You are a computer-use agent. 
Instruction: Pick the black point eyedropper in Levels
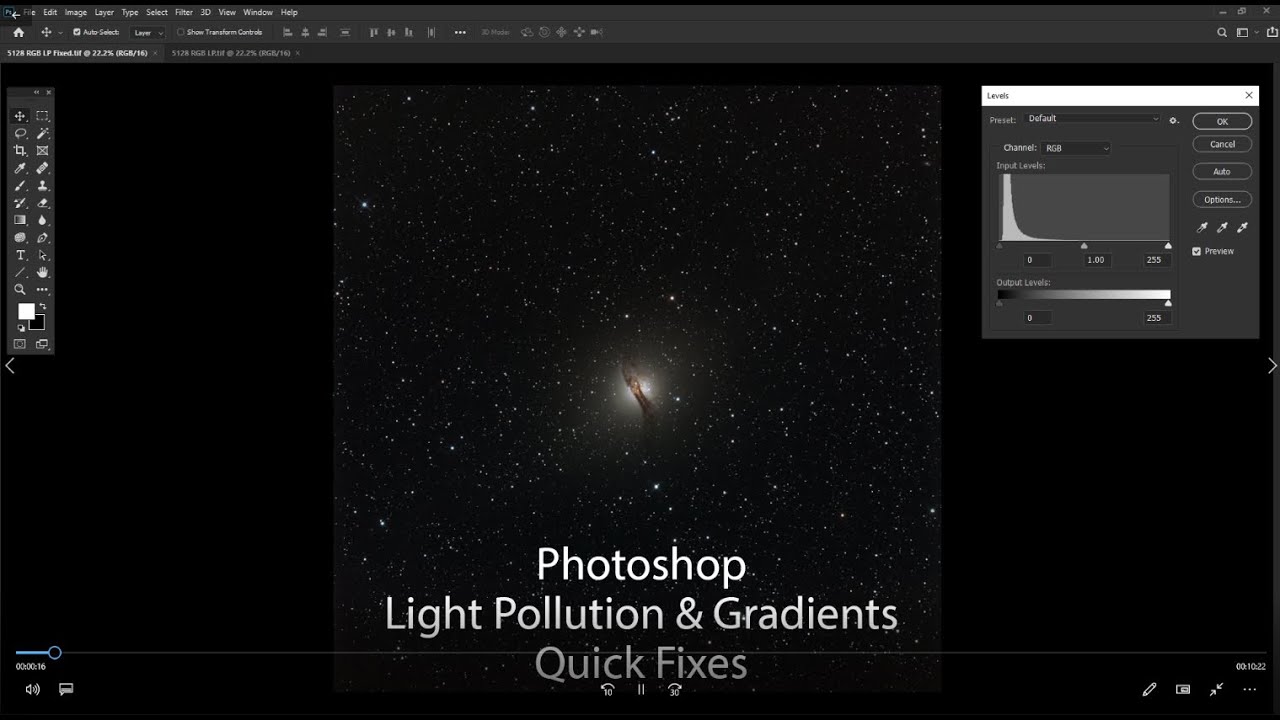[x=1202, y=228]
